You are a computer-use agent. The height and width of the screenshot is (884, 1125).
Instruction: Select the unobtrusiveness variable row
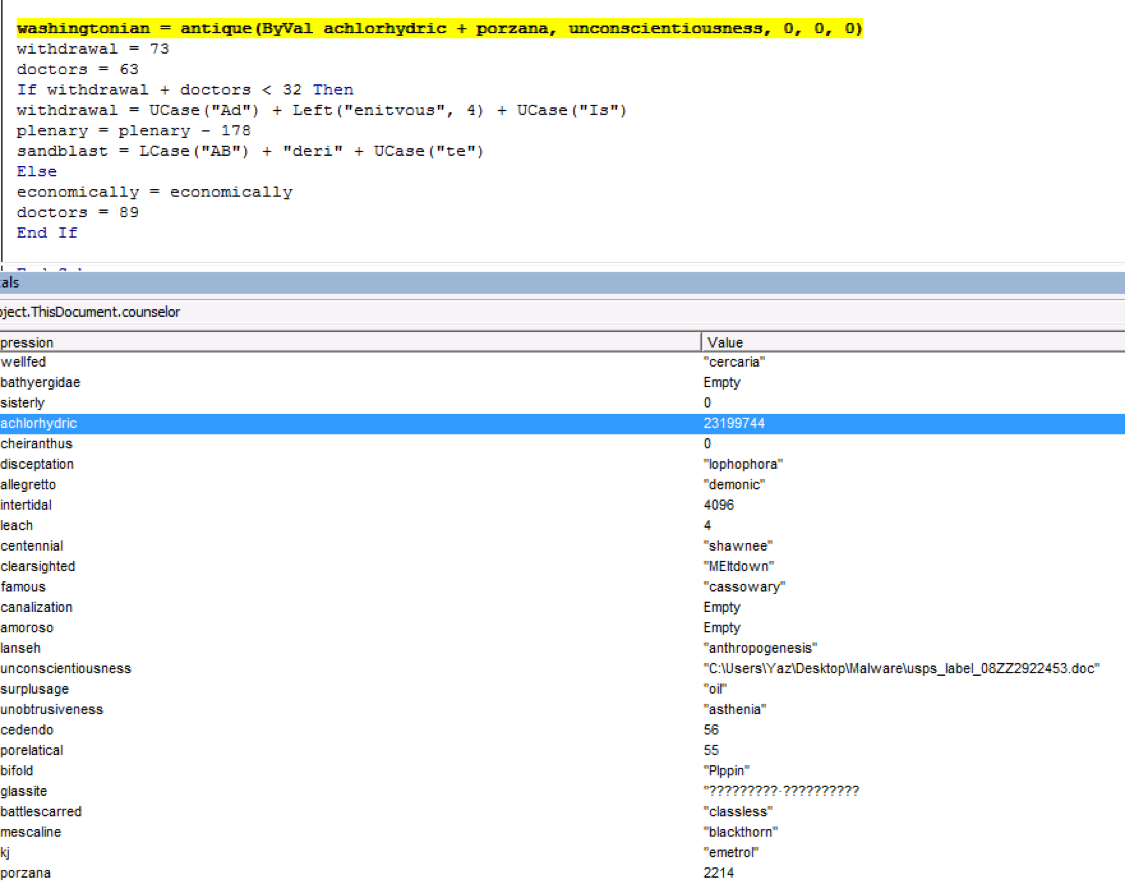point(562,710)
